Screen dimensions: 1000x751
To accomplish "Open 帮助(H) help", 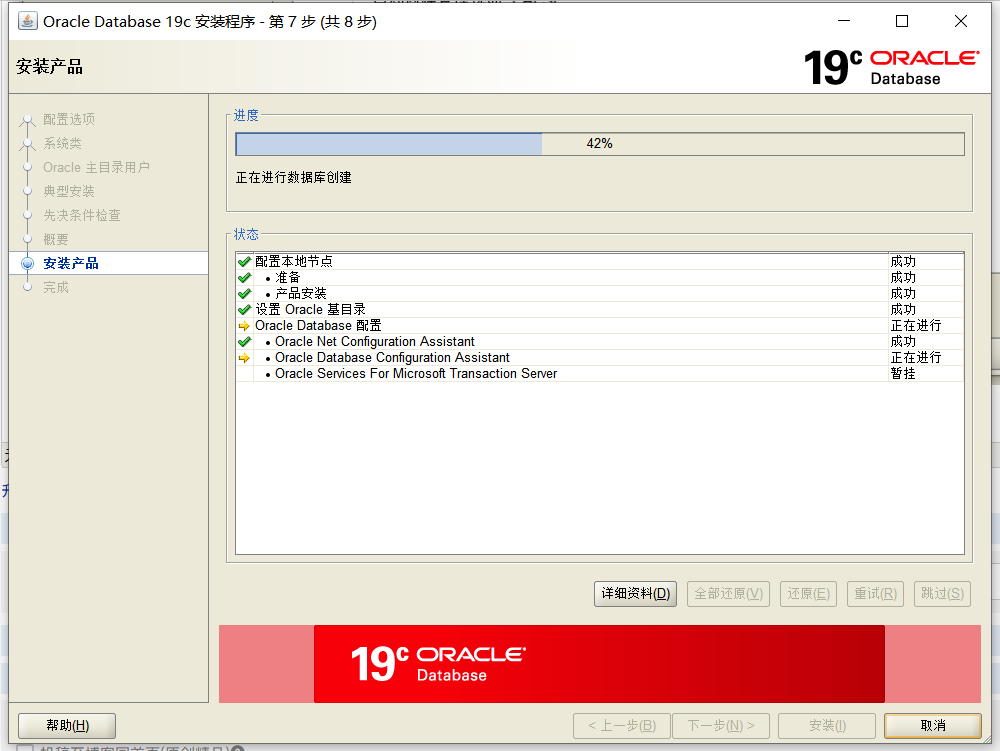I will pos(67,725).
